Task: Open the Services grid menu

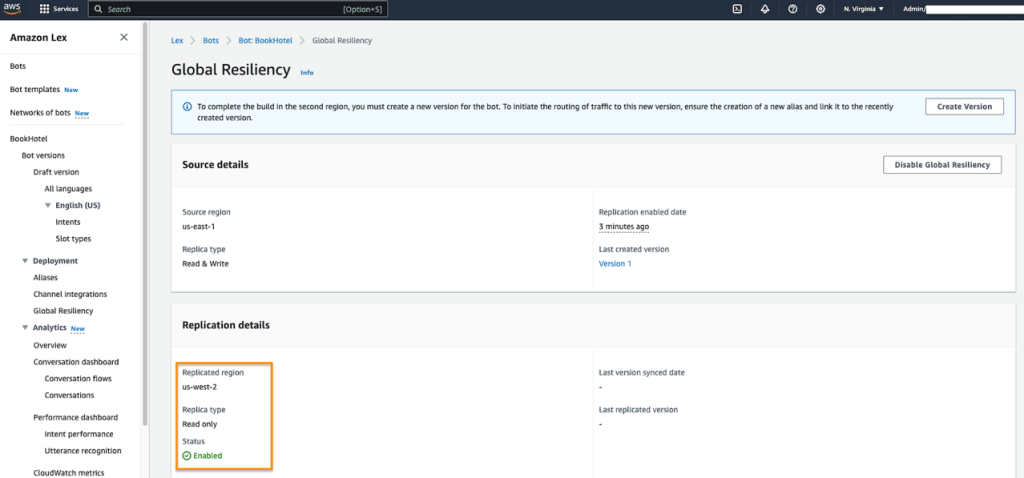Action: pyautogui.click(x=59, y=9)
